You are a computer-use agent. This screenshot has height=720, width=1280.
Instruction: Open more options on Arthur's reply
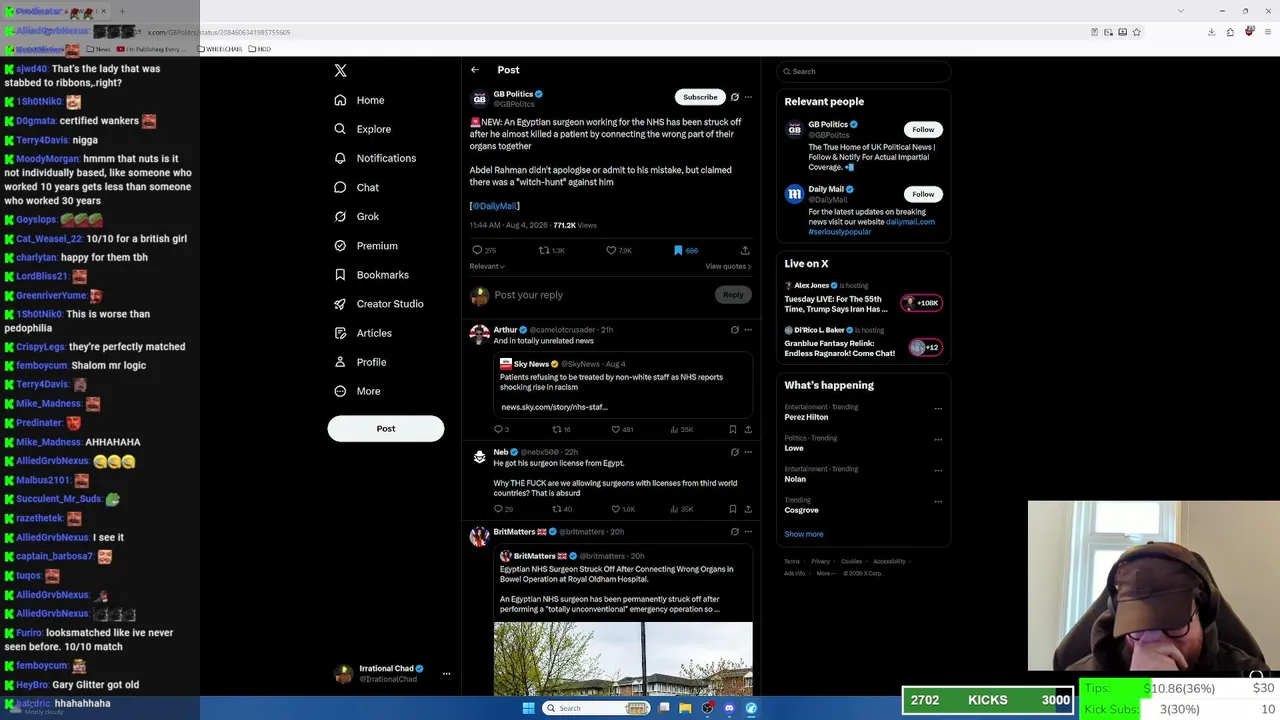click(x=748, y=329)
